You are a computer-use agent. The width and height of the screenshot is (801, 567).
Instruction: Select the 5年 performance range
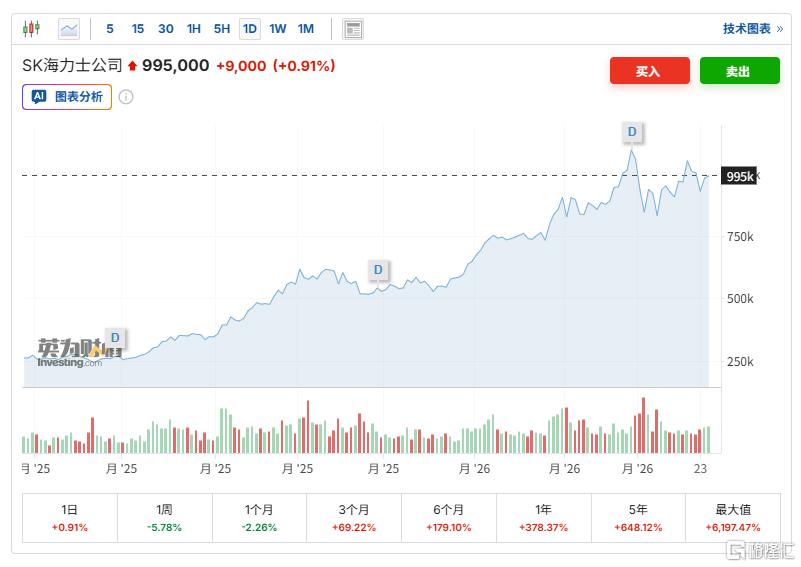[636, 517]
